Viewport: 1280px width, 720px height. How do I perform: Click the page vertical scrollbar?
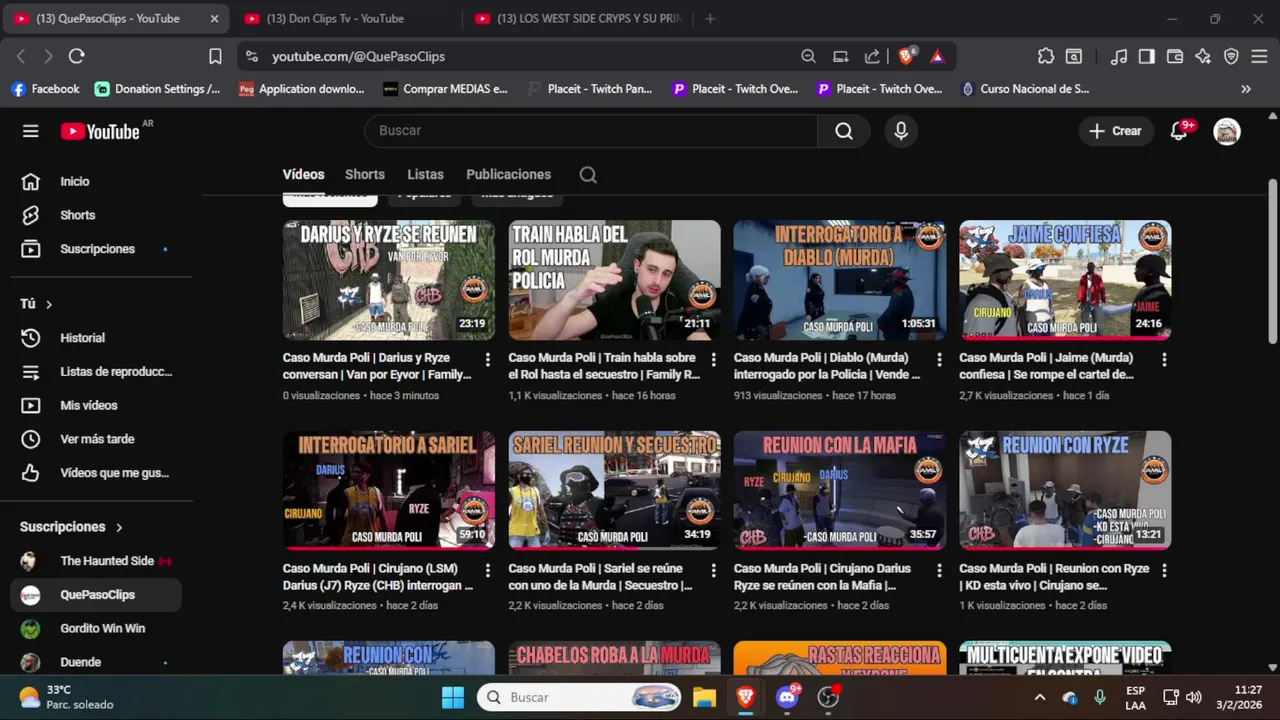tap(1272, 262)
